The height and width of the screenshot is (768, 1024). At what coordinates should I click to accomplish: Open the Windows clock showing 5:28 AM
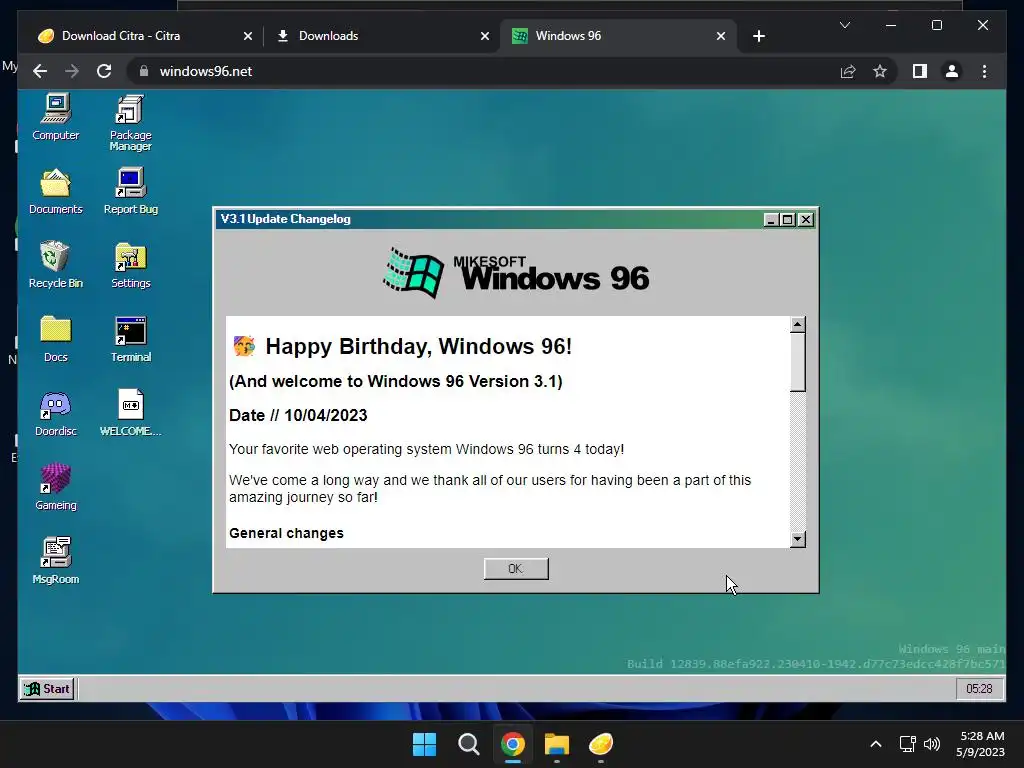pyautogui.click(x=980, y=744)
